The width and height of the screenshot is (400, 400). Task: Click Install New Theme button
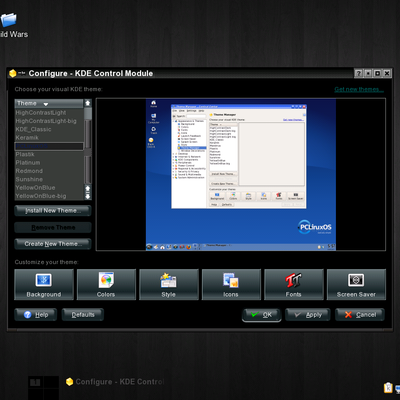click(53, 211)
